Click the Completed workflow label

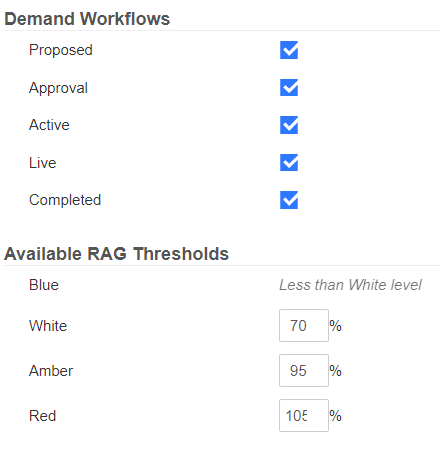click(65, 200)
